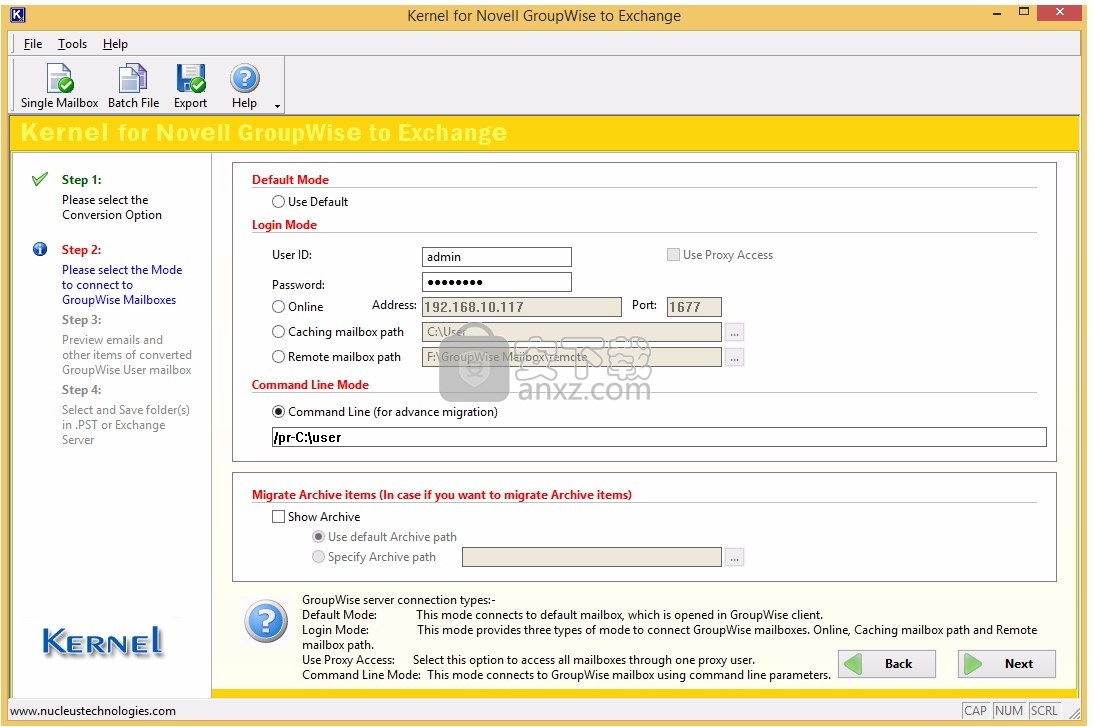Browse for Remote mailbox path
The height and width of the screenshot is (727, 1094).
(x=735, y=357)
